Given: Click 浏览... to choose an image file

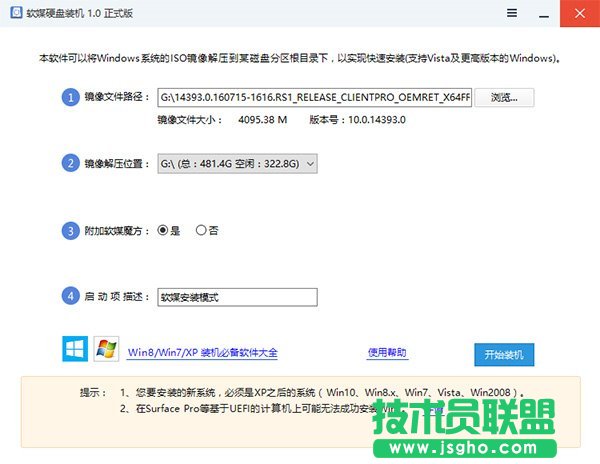Looking at the screenshot, I should point(504,98).
